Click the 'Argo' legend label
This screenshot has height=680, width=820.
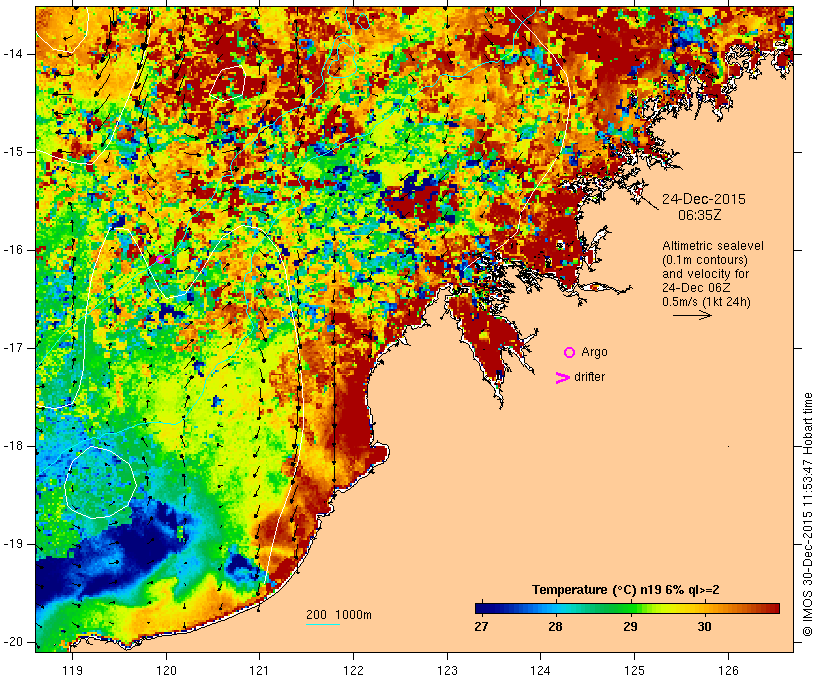tap(595, 353)
